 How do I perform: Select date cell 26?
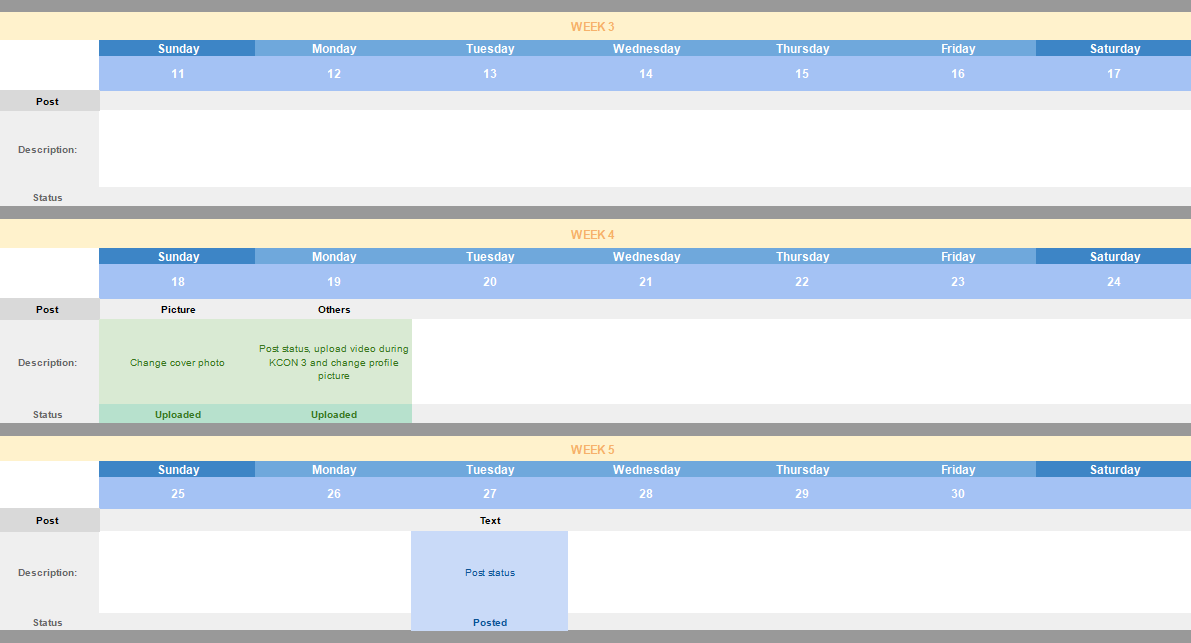tap(333, 493)
